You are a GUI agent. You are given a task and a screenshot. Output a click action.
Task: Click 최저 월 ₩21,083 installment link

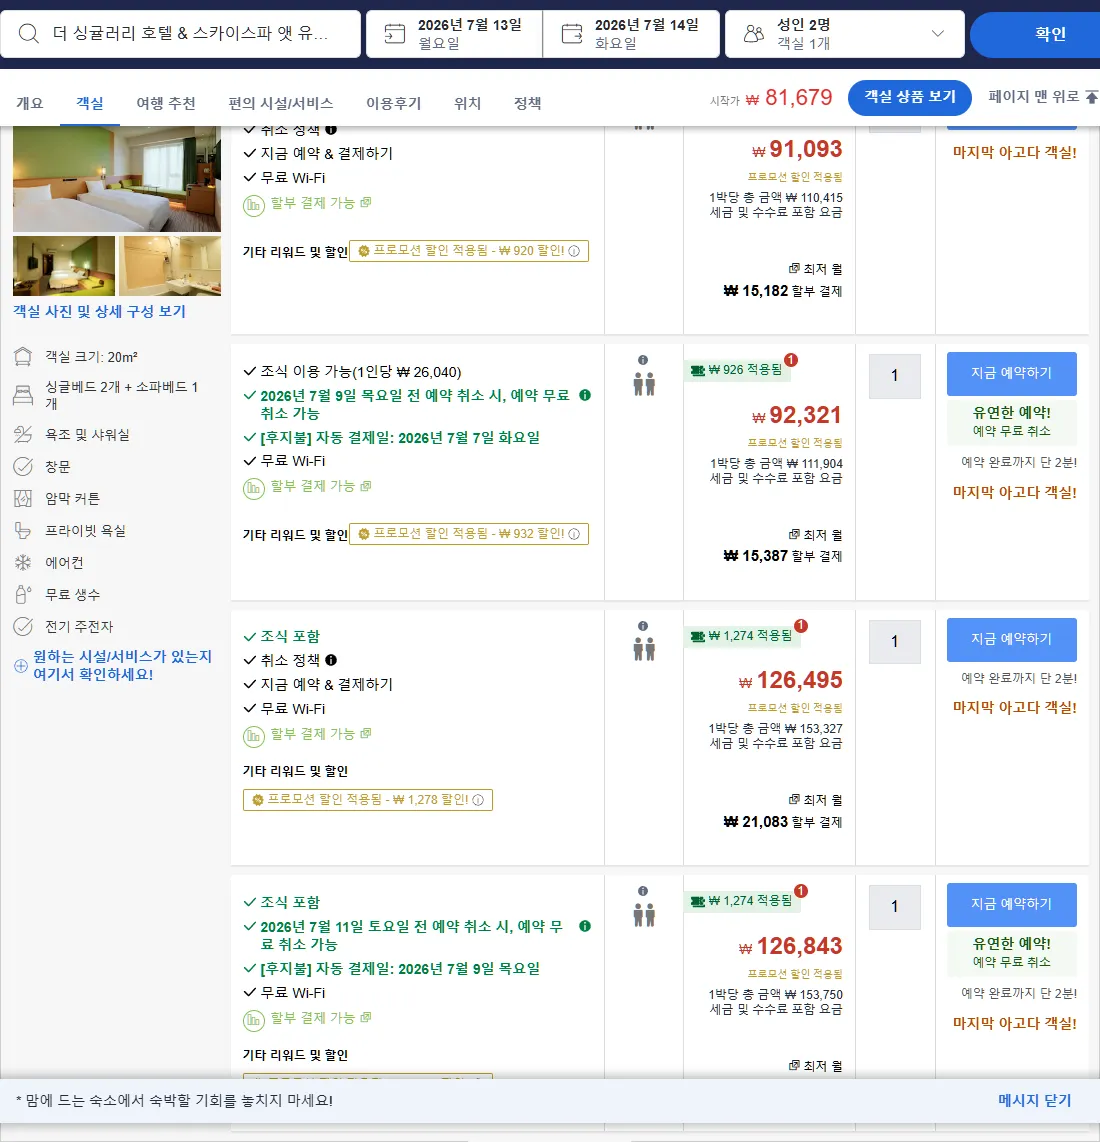click(782, 811)
